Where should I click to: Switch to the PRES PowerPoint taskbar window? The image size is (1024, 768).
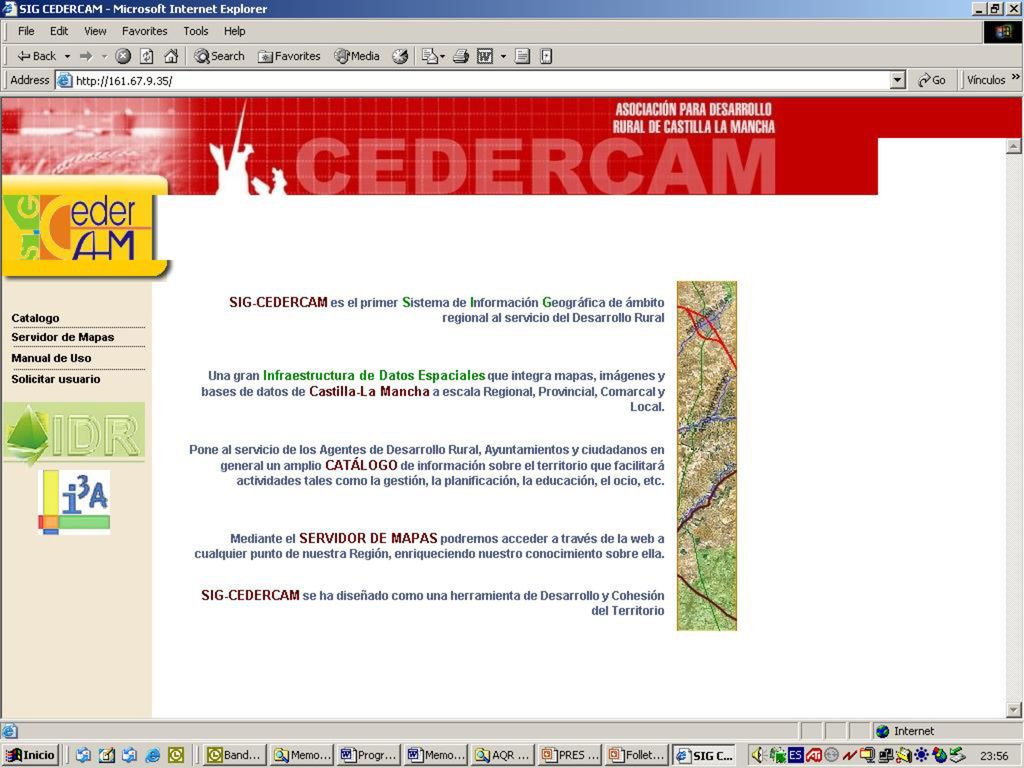pyautogui.click(x=569, y=755)
